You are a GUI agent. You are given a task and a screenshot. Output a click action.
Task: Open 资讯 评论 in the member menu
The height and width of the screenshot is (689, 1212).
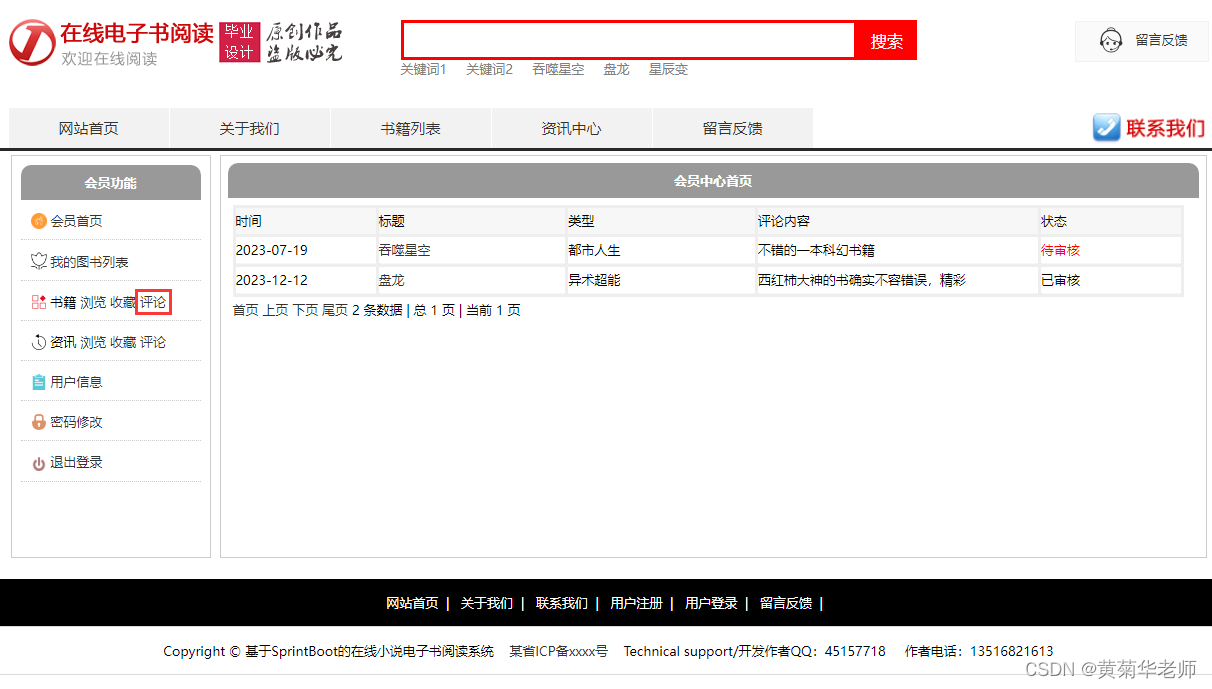pyautogui.click(x=153, y=342)
